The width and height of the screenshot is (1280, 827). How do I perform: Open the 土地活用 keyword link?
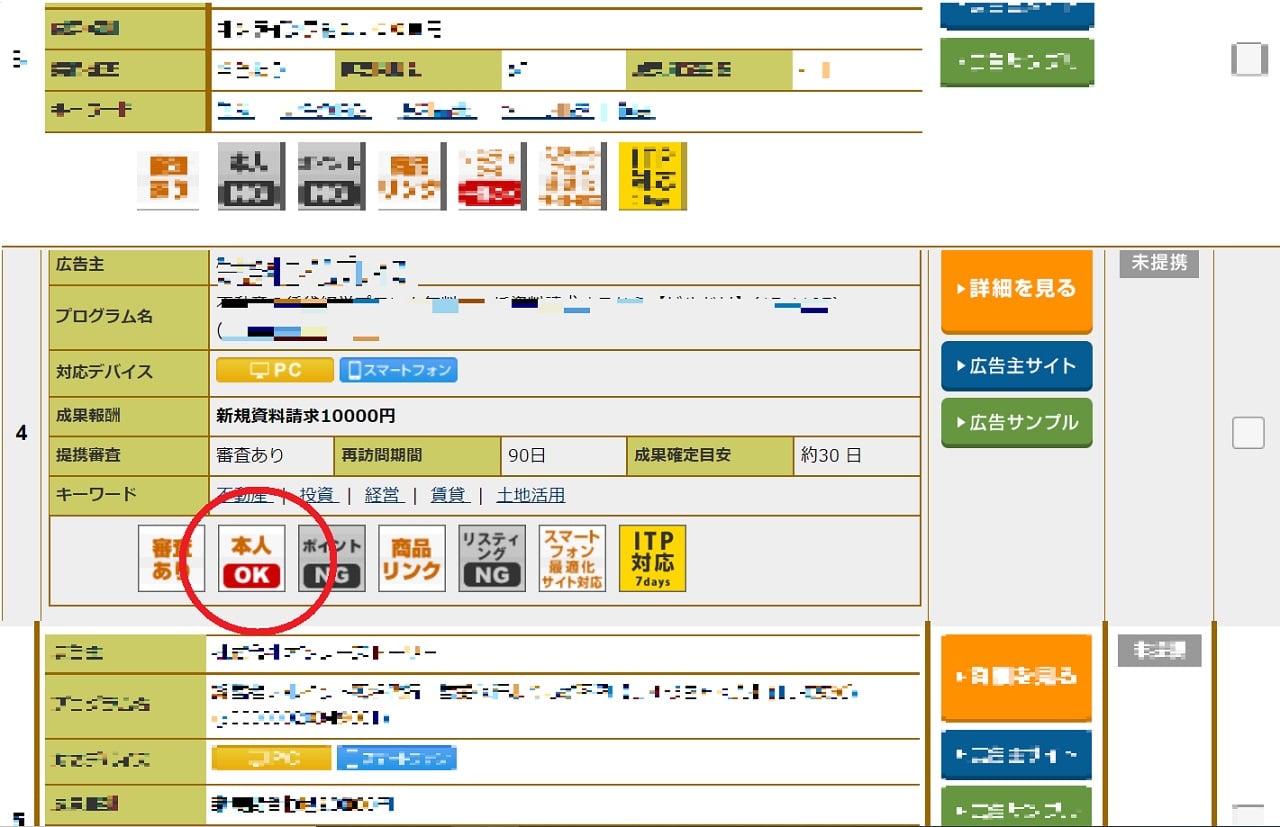[531, 495]
